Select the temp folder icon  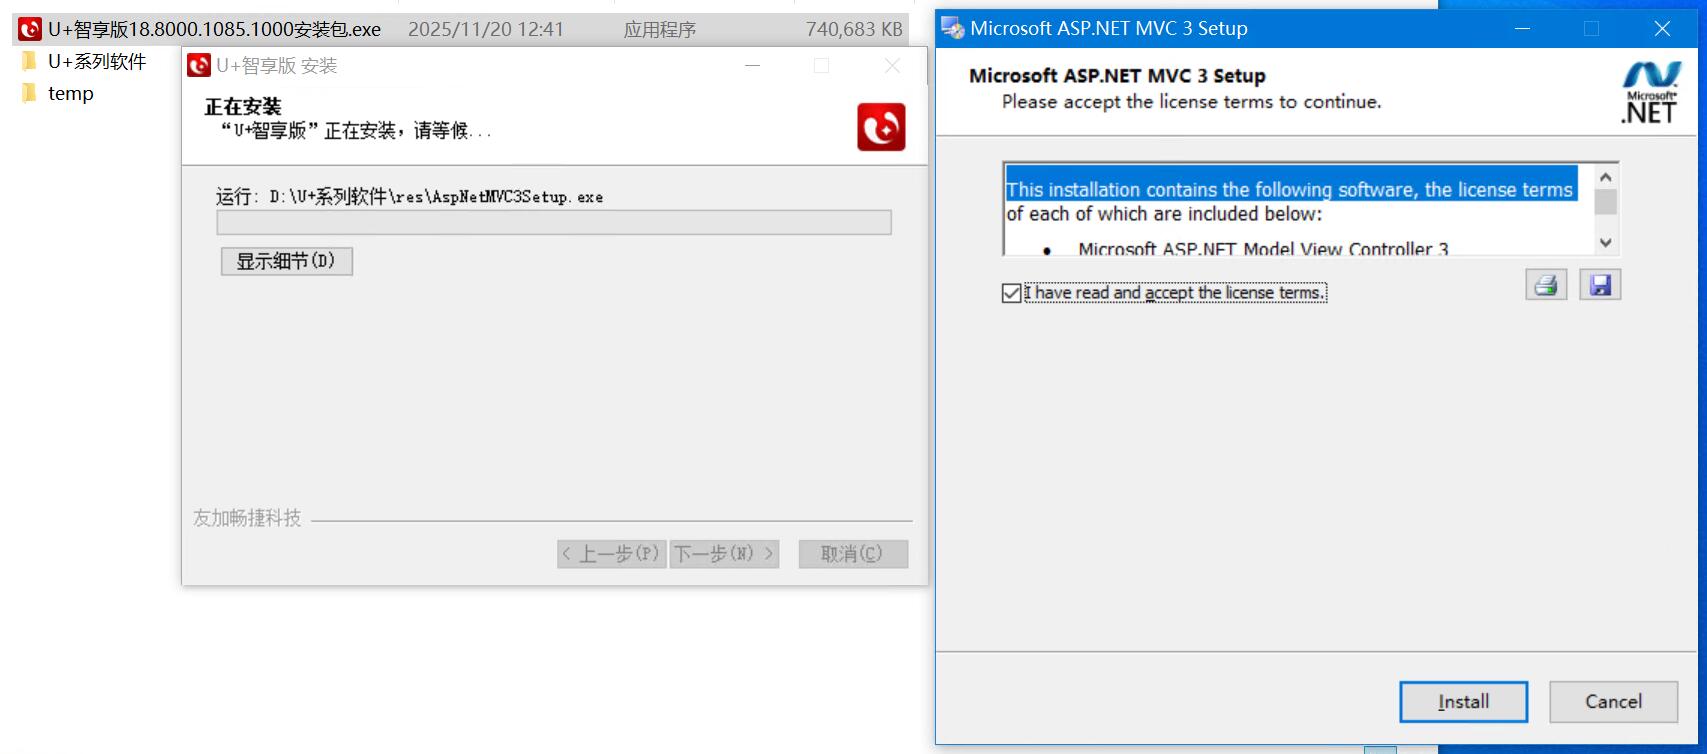click(x=29, y=94)
